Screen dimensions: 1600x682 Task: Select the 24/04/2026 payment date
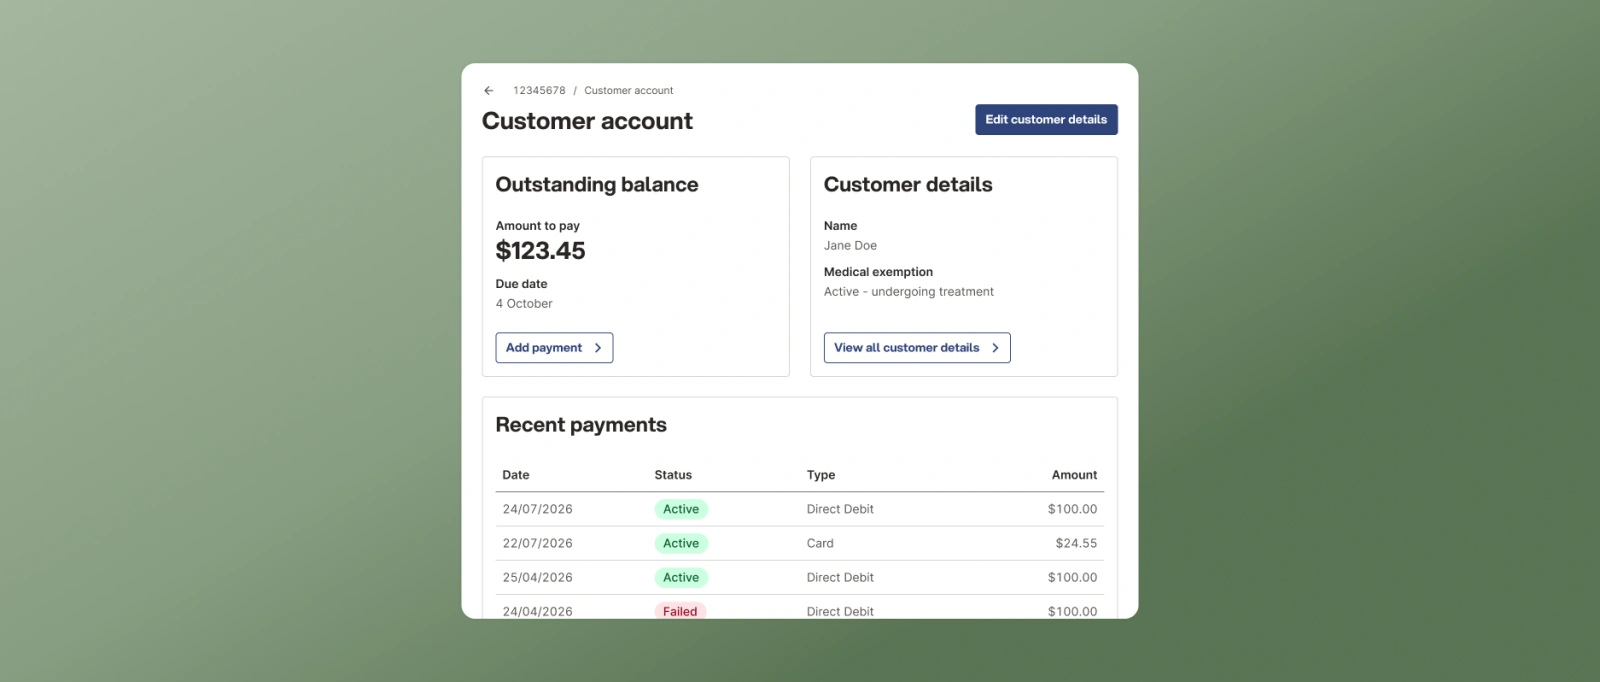pyautogui.click(x=538, y=611)
